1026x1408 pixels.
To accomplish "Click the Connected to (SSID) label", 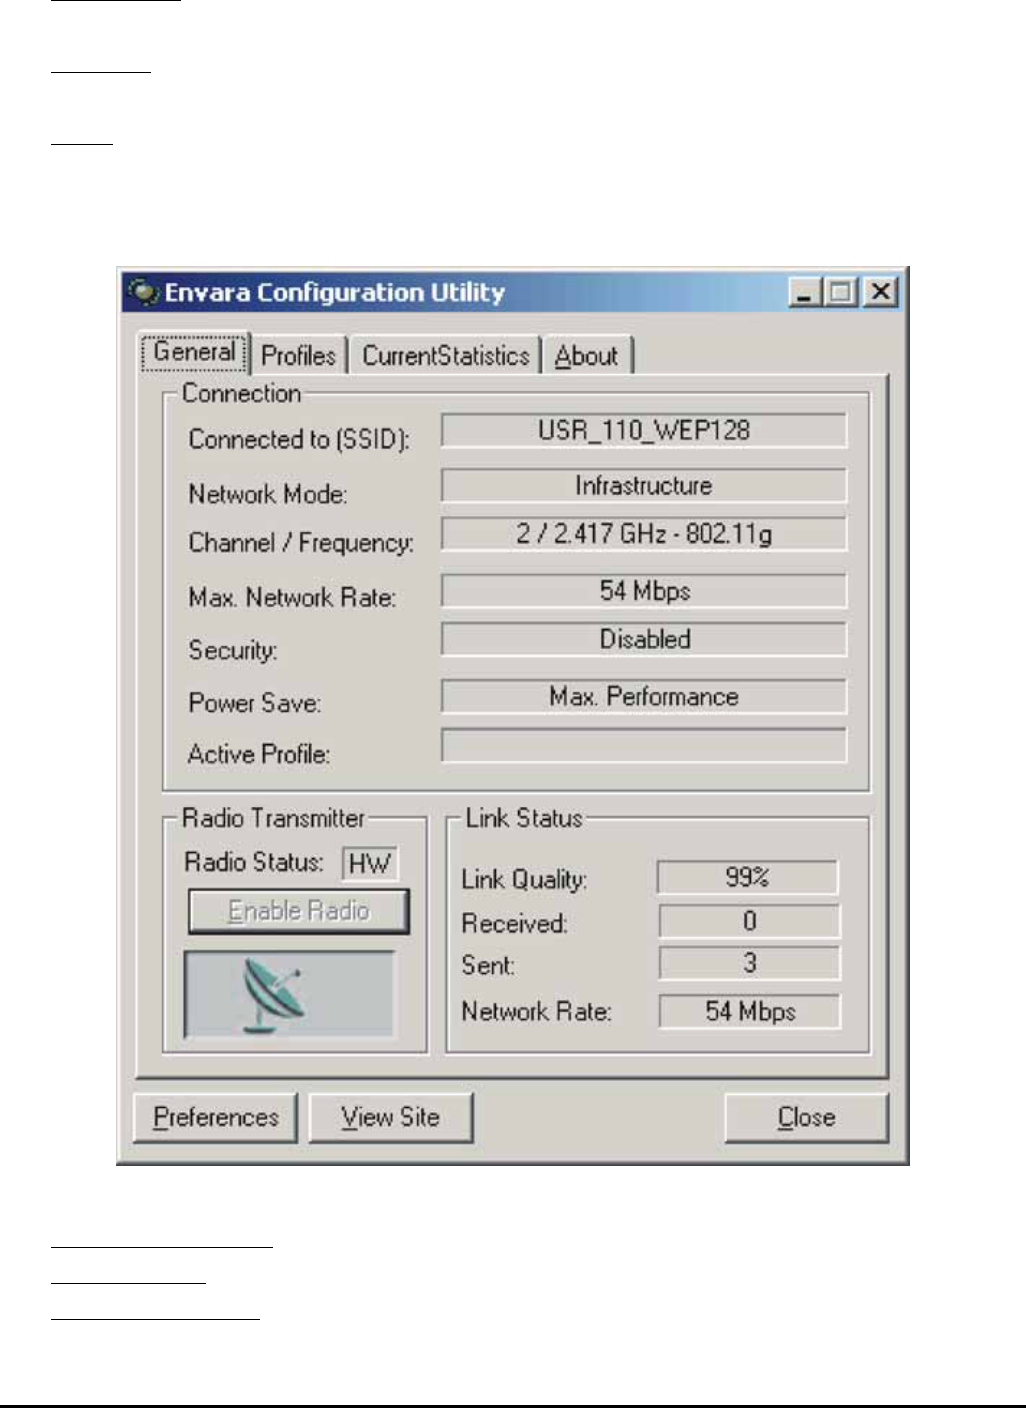I will coord(299,439).
